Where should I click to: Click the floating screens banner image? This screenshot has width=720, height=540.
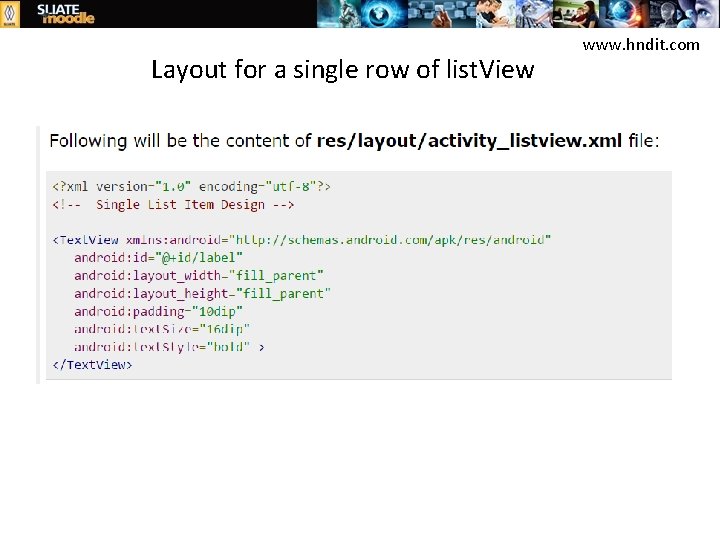[x=442, y=14]
